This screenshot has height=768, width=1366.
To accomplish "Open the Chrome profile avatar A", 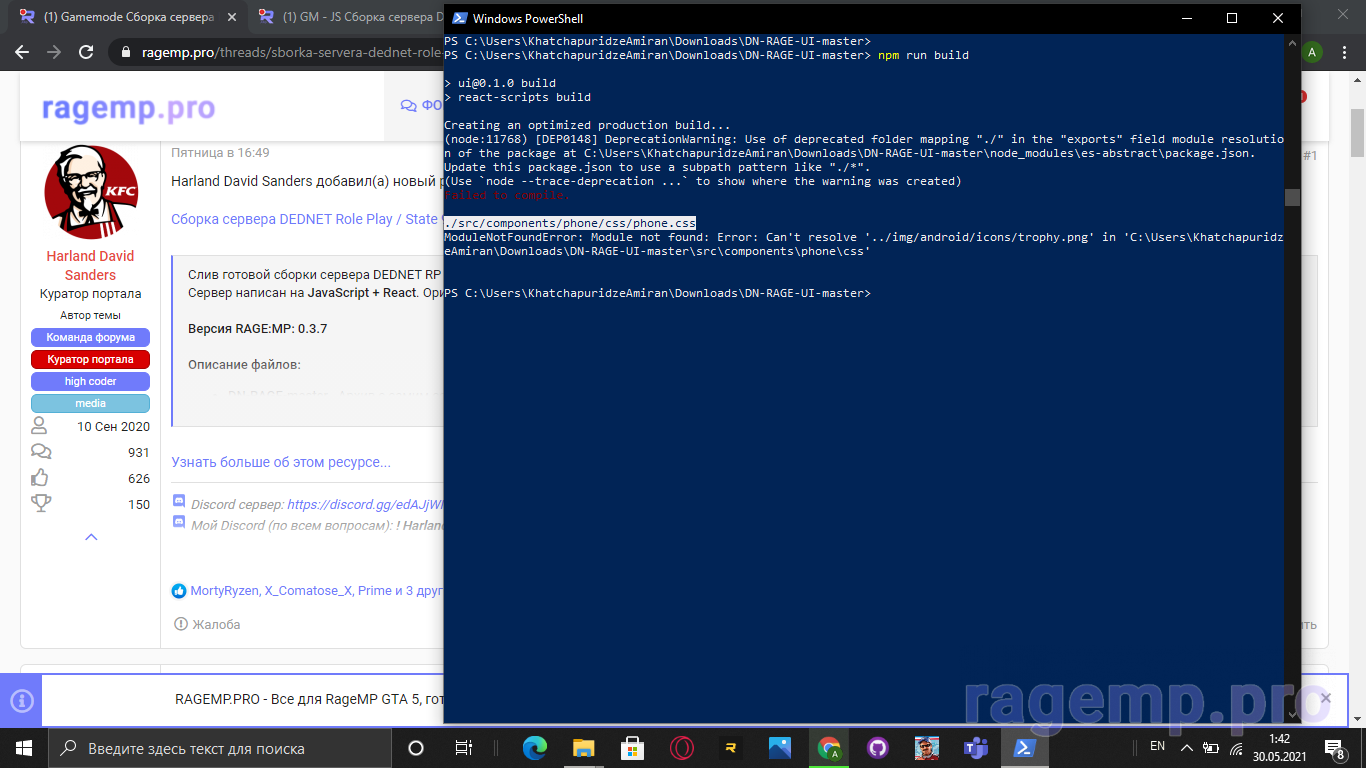I will [1313, 52].
